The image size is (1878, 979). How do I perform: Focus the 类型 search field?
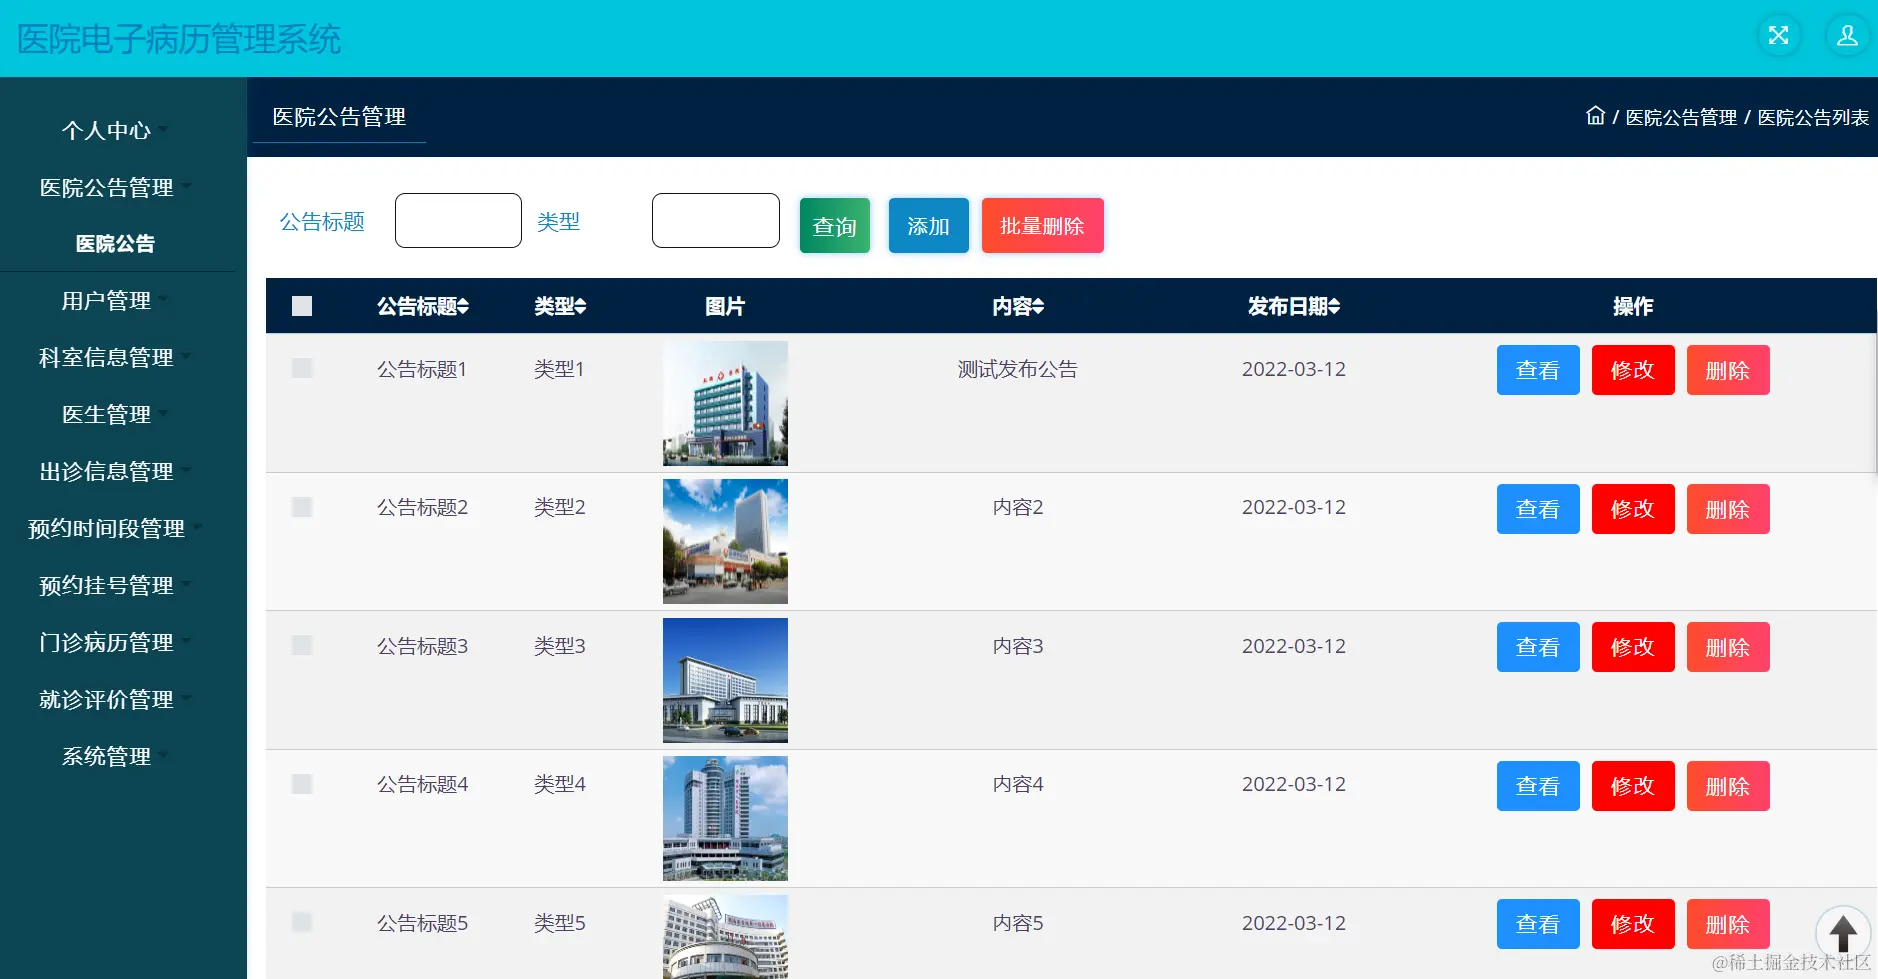716,220
